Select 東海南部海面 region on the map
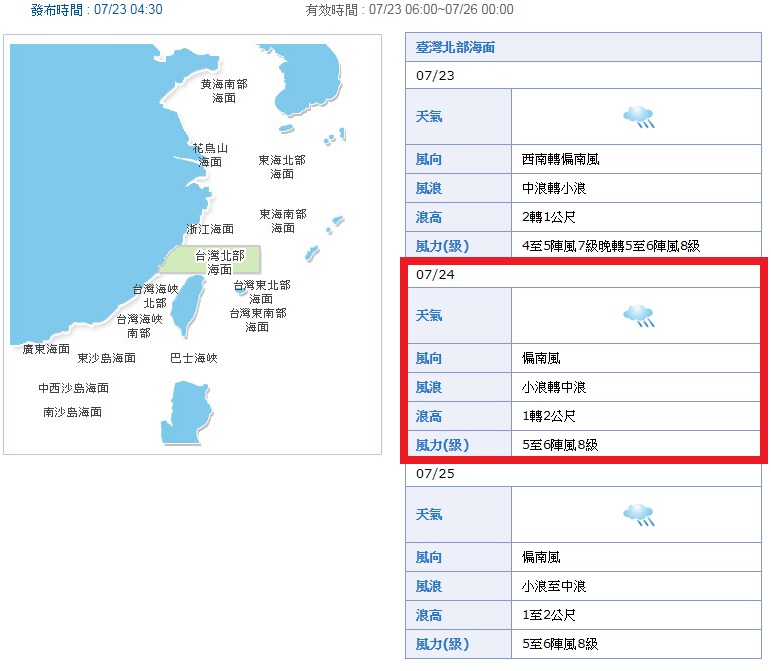The height and width of the screenshot is (671, 771). pos(283,221)
